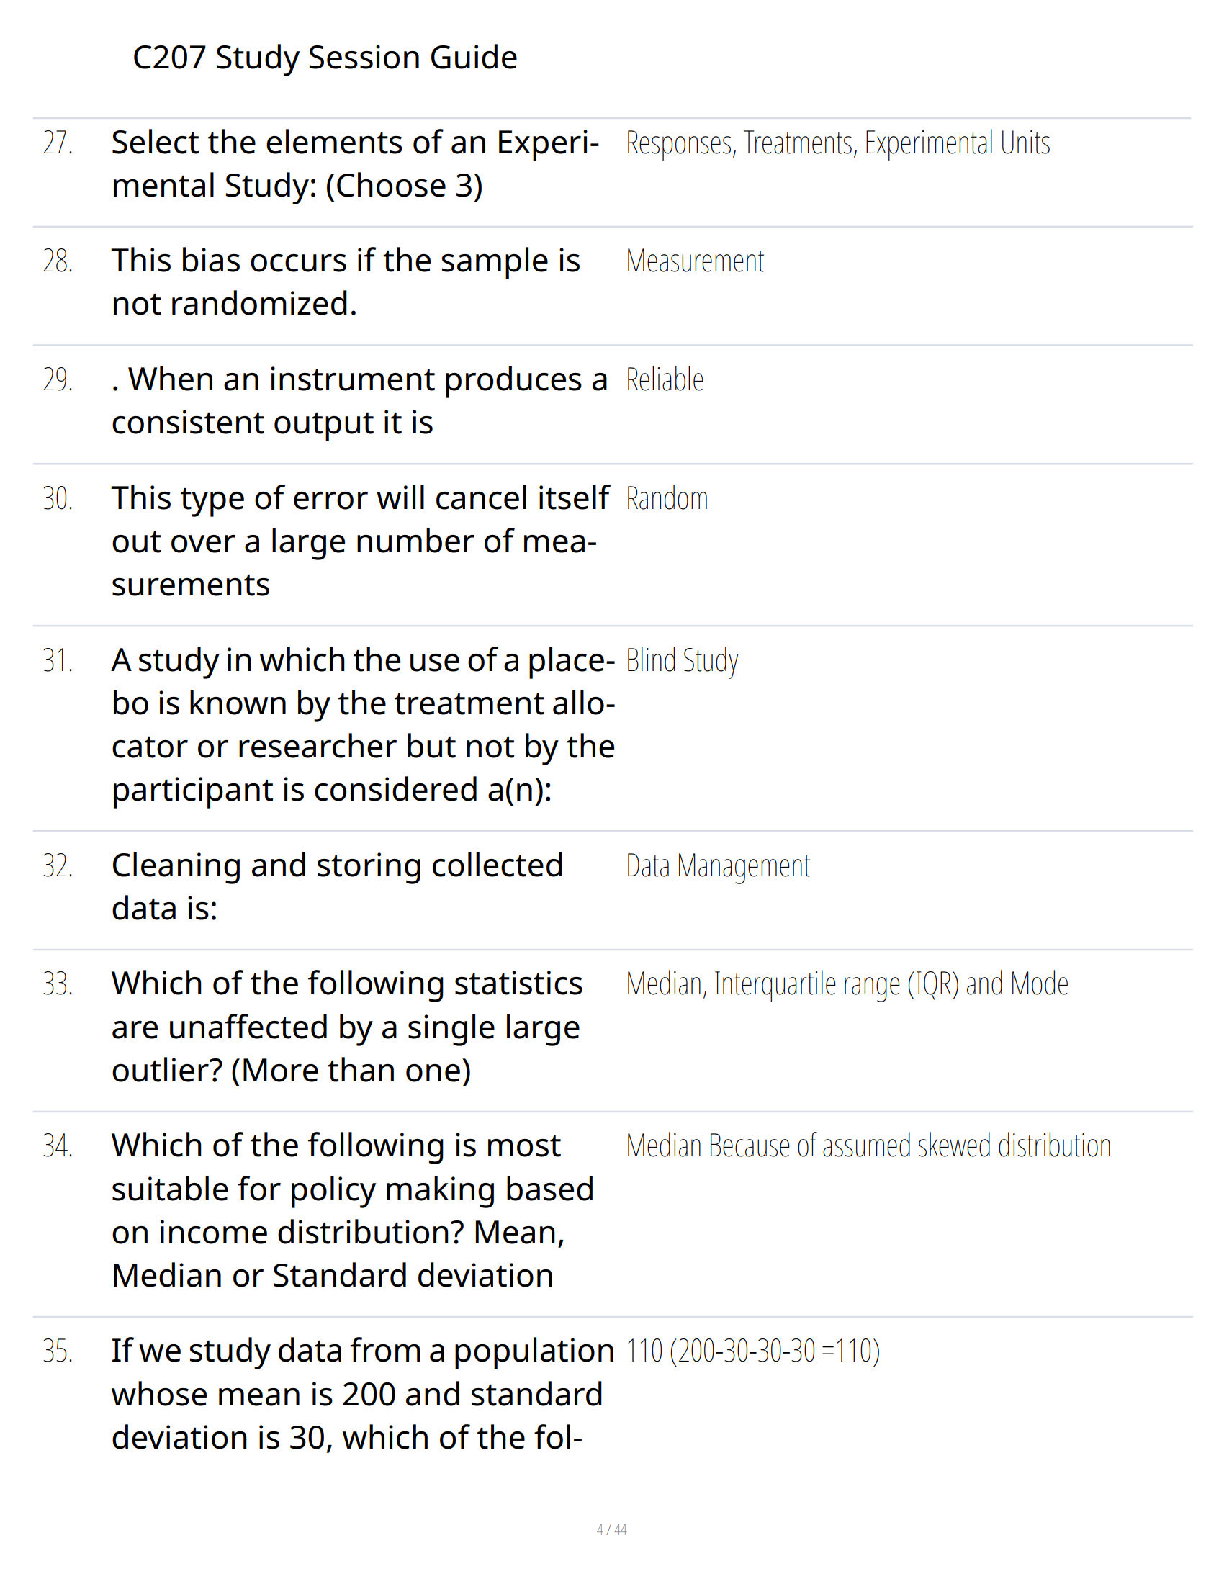This screenshot has height=1584, width=1224.
Task: Select question 27 about Experimental Study elements
Action: pos(355,164)
